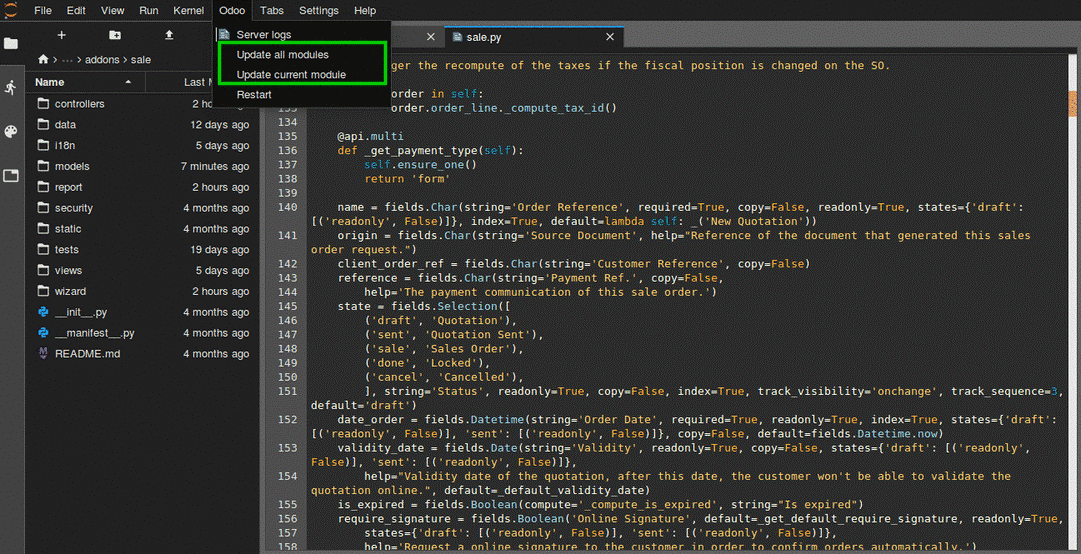Open the security folder
This screenshot has width=1081, height=554.
[x=143, y=208]
